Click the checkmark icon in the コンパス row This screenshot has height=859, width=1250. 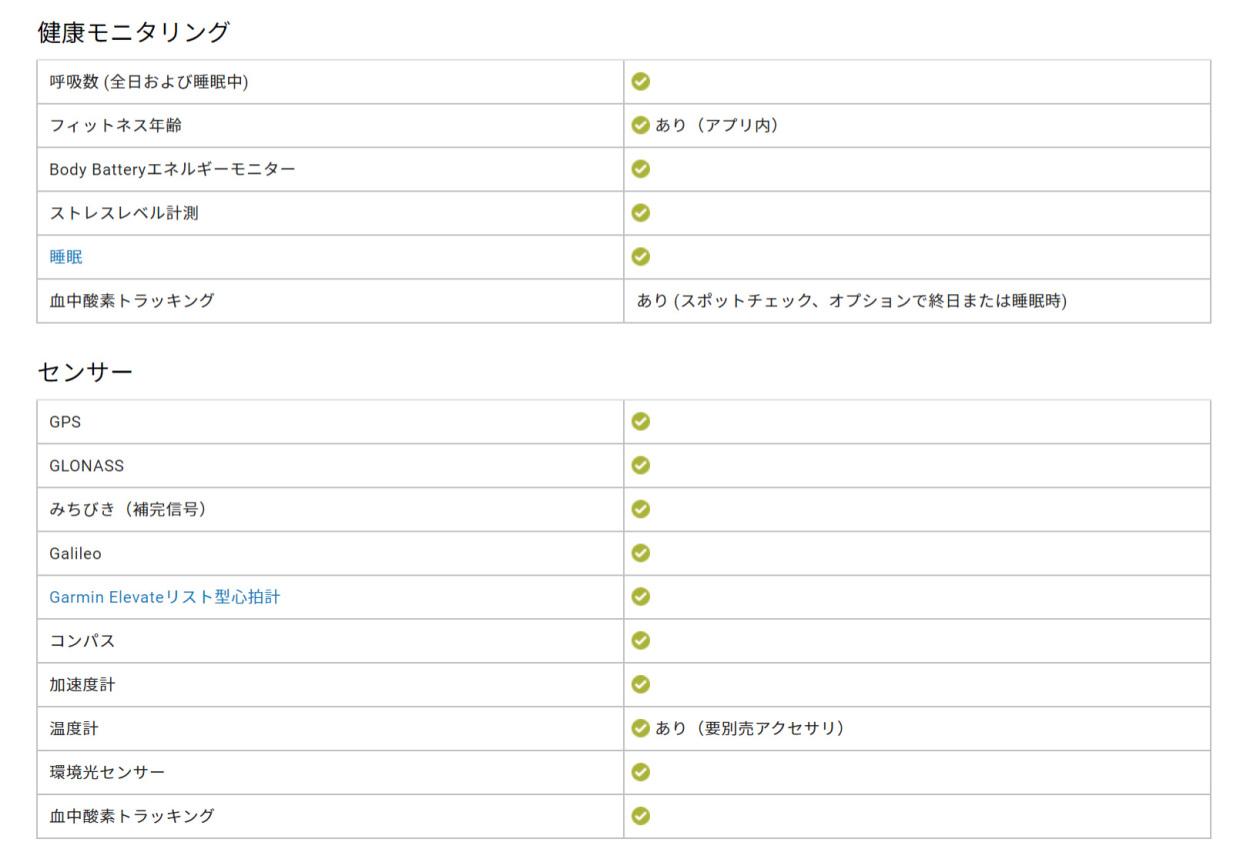[641, 640]
